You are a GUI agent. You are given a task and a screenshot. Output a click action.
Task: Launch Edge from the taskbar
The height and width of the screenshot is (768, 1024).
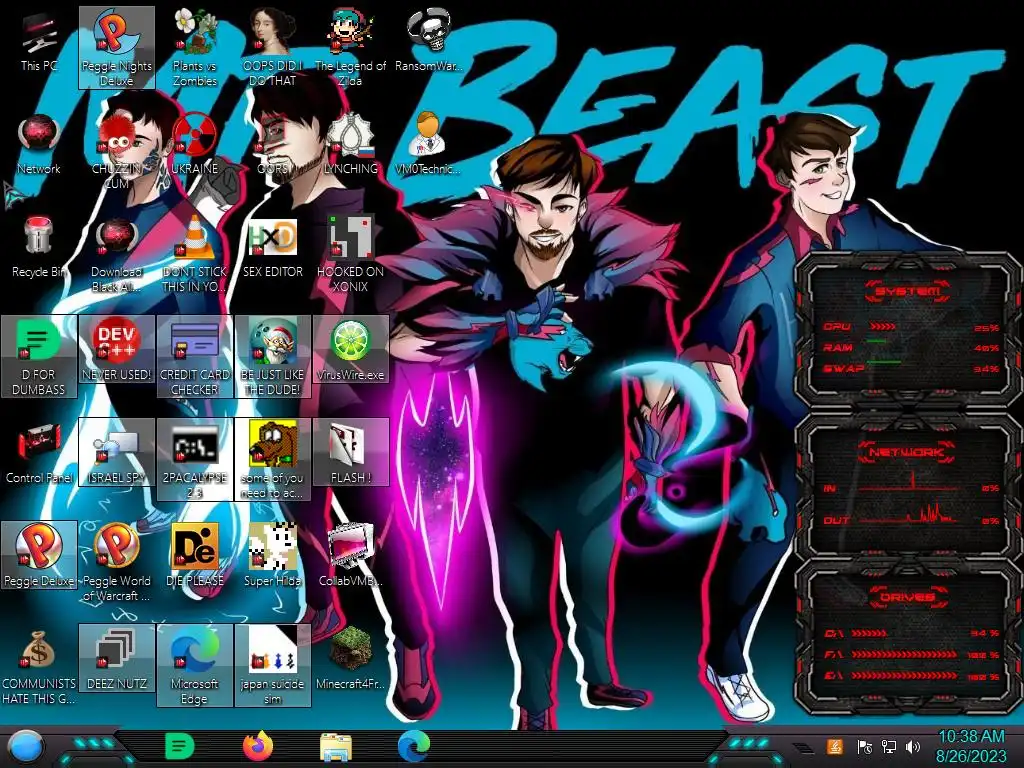[x=414, y=746]
